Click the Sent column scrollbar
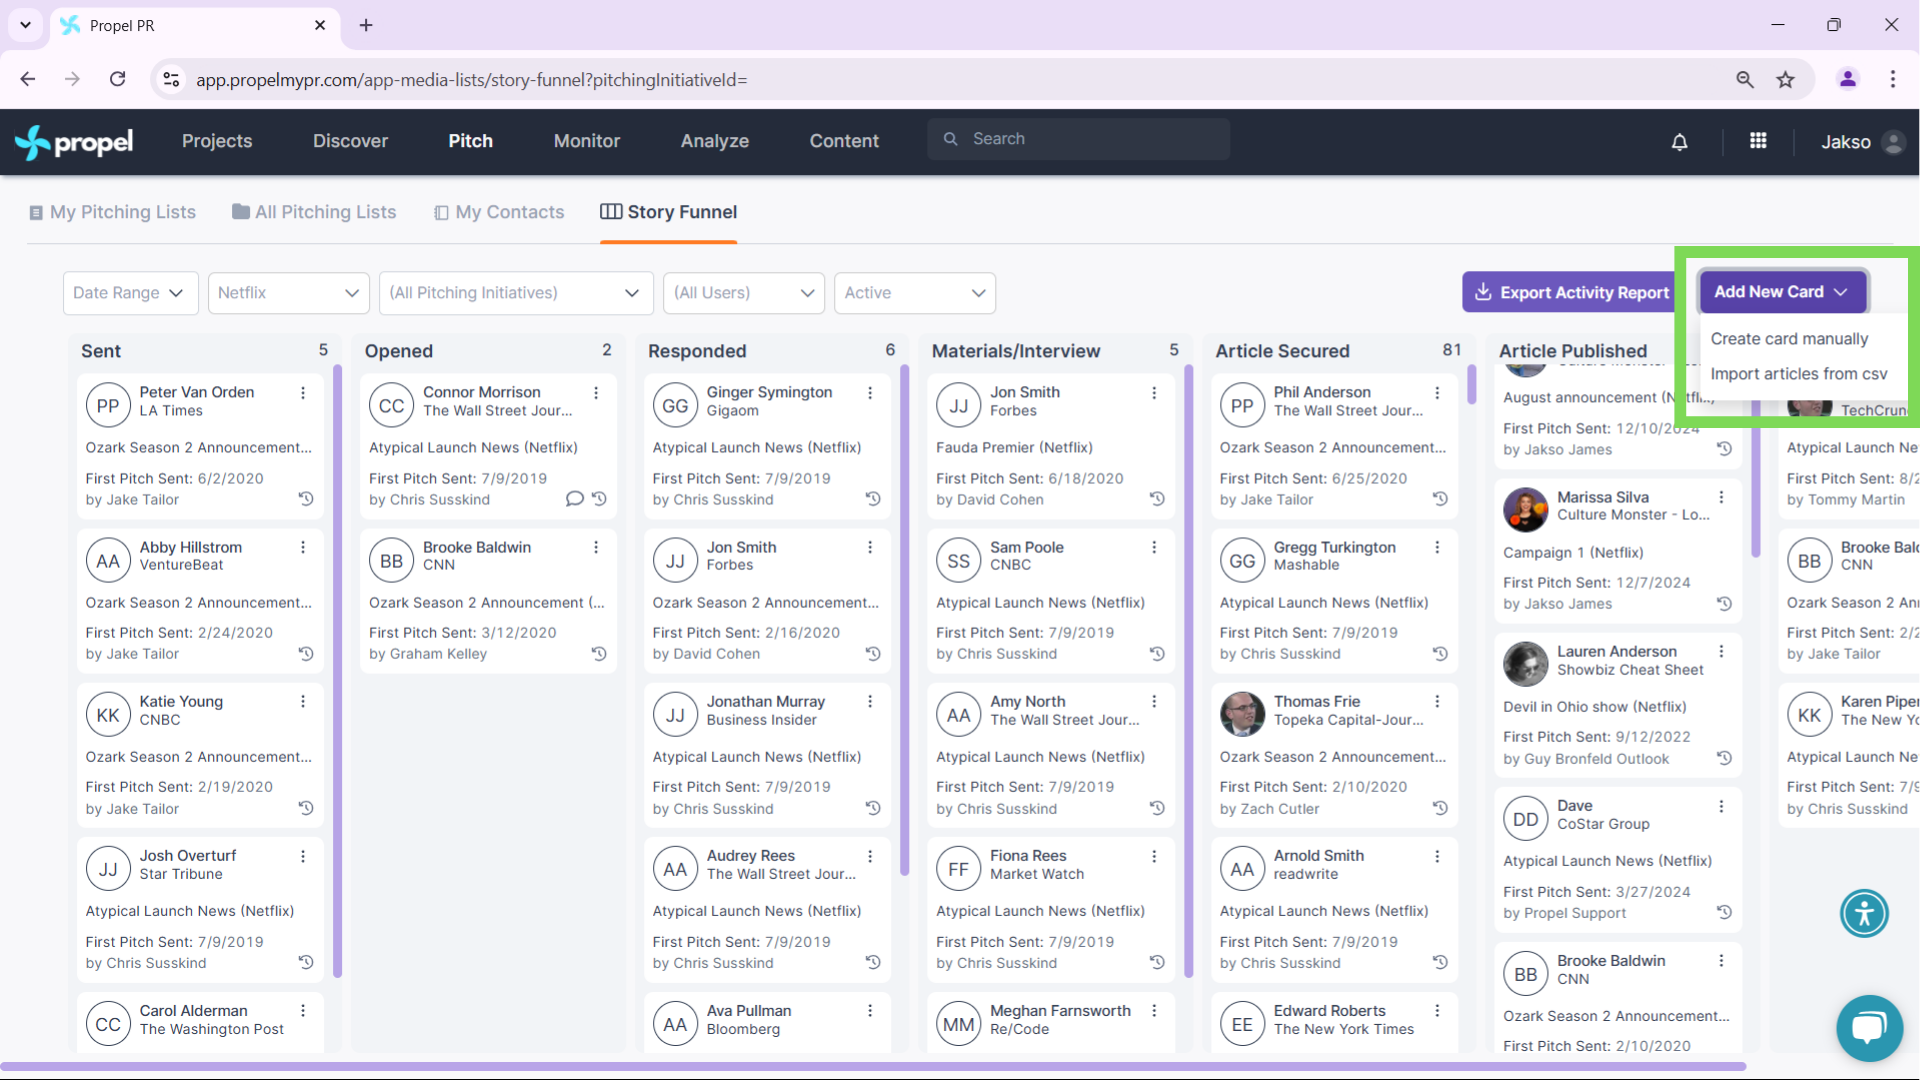 click(x=337, y=670)
